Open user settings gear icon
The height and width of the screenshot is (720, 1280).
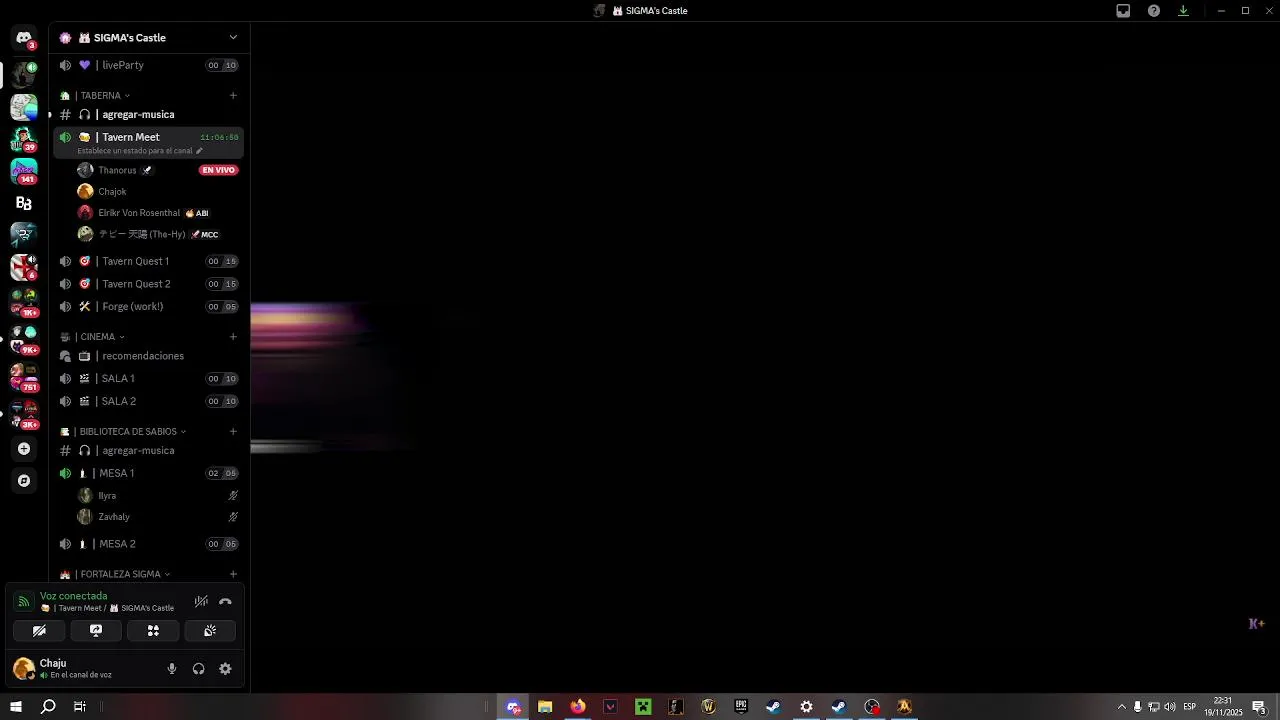click(225, 669)
